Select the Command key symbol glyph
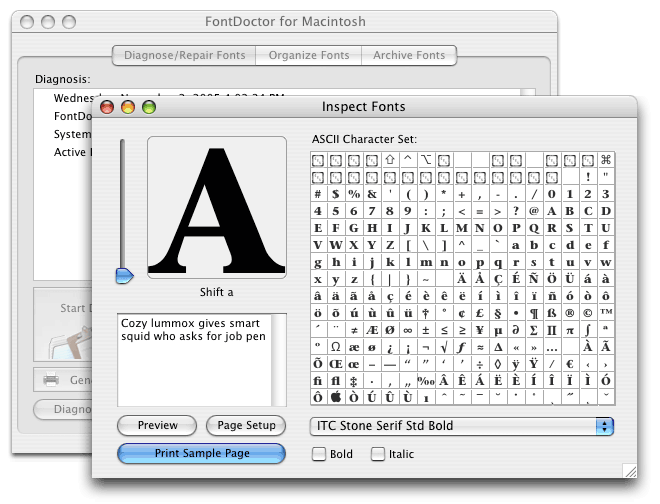This screenshot has height=504, width=660. pos(606,160)
